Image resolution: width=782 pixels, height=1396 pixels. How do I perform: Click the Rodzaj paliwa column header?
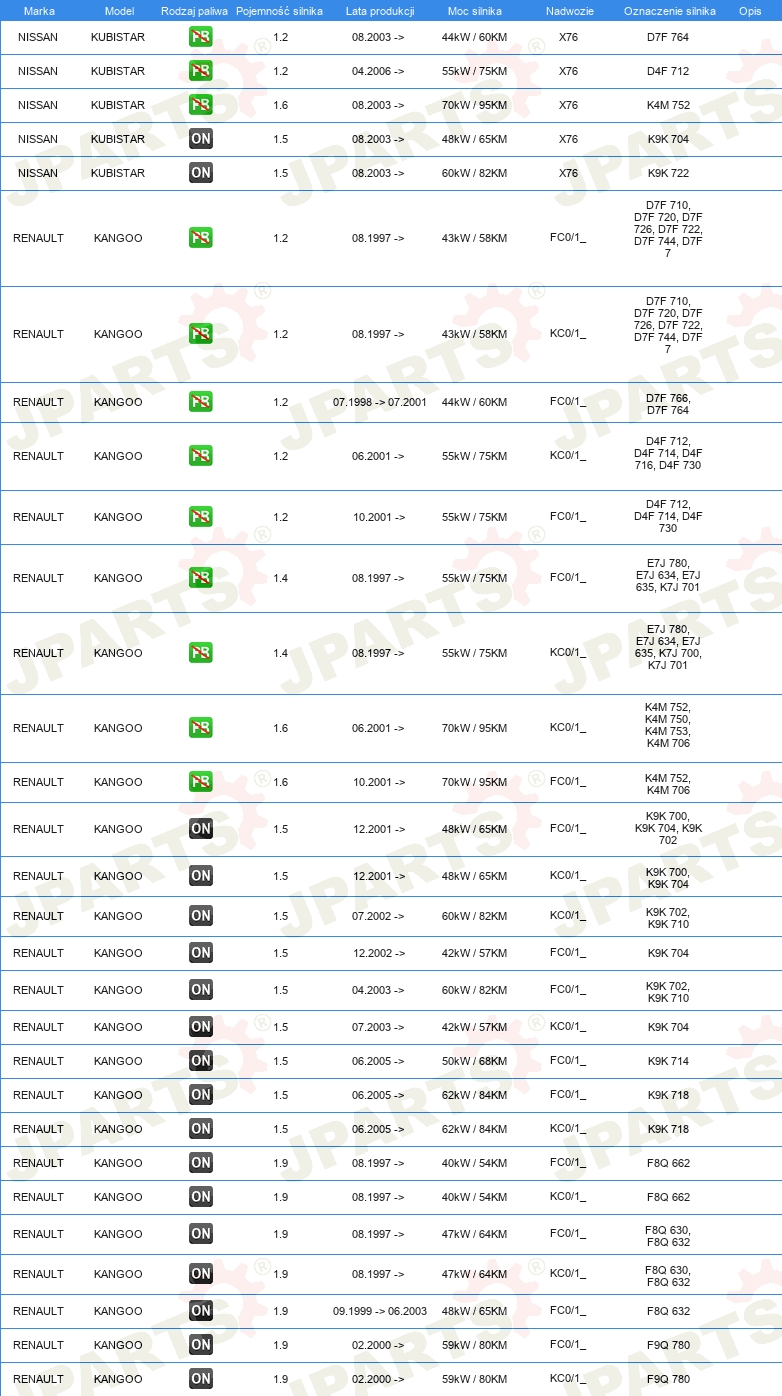(194, 11)
